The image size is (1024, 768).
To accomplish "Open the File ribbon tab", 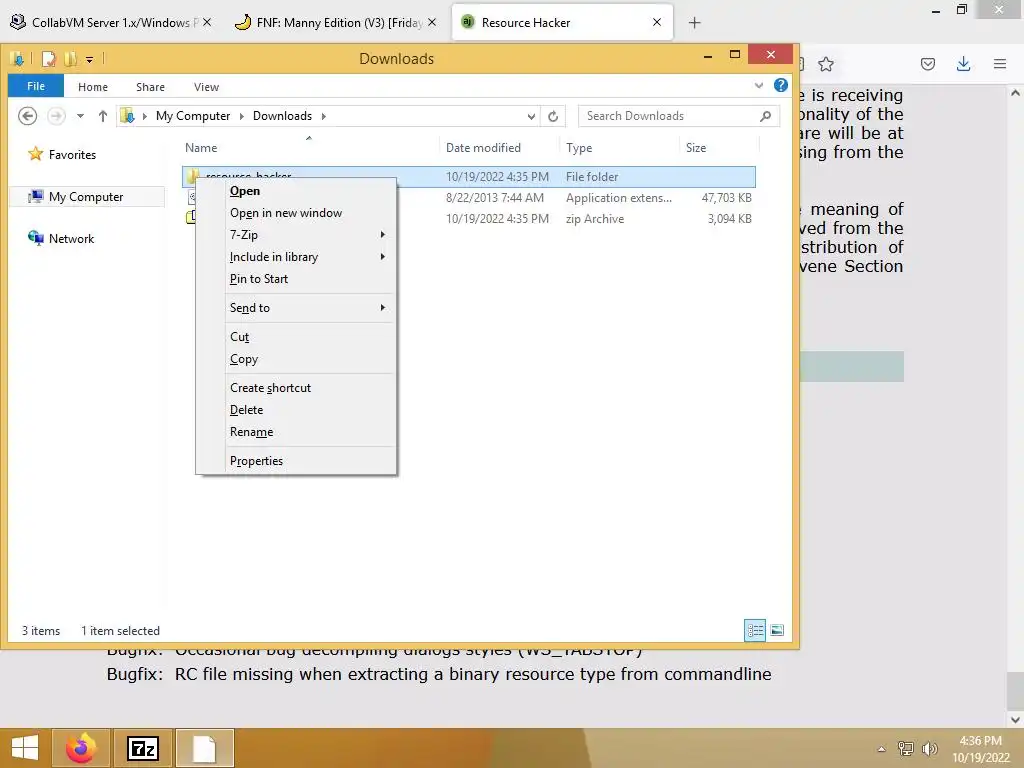I will pos(36,86).
